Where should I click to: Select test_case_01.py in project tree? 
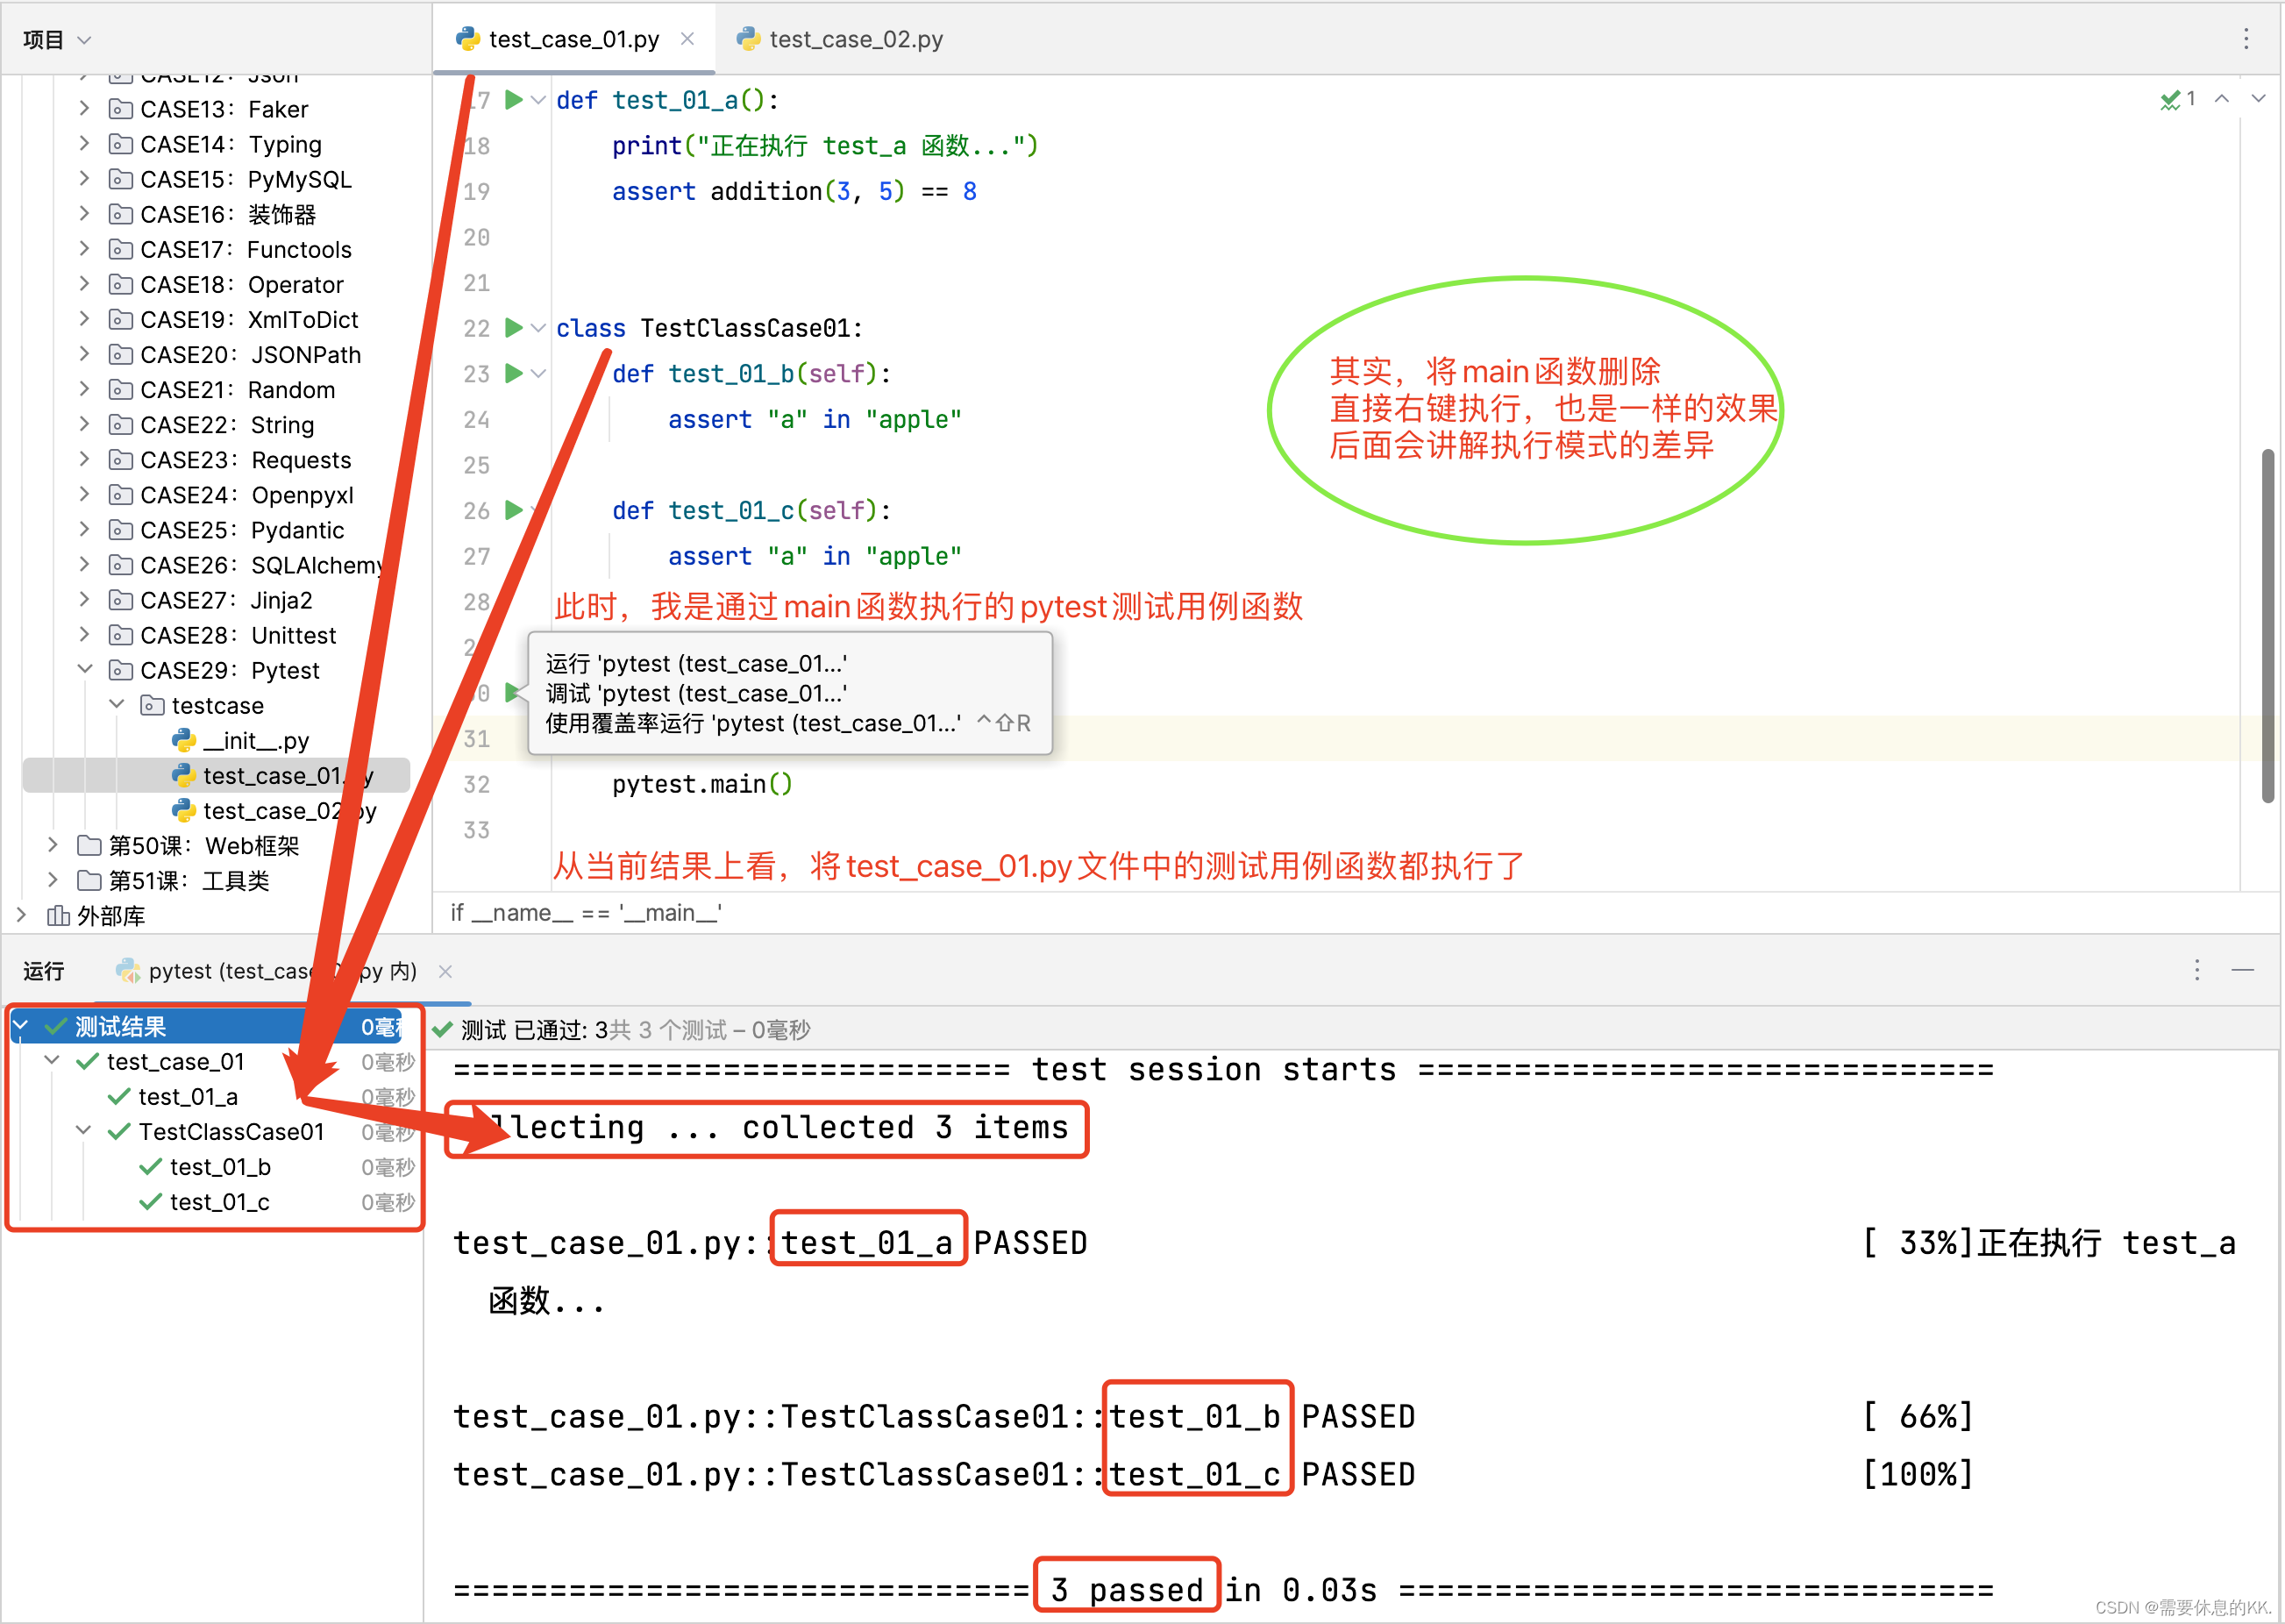click(x=216, y=775)
